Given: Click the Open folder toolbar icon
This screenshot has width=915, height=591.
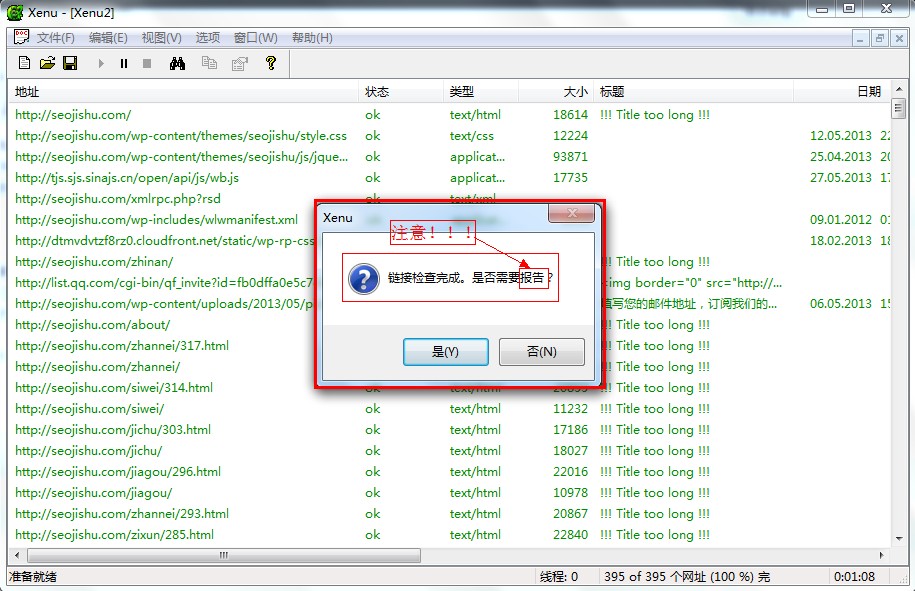Looking at the screenshot, I should click(x=47, y=63).
